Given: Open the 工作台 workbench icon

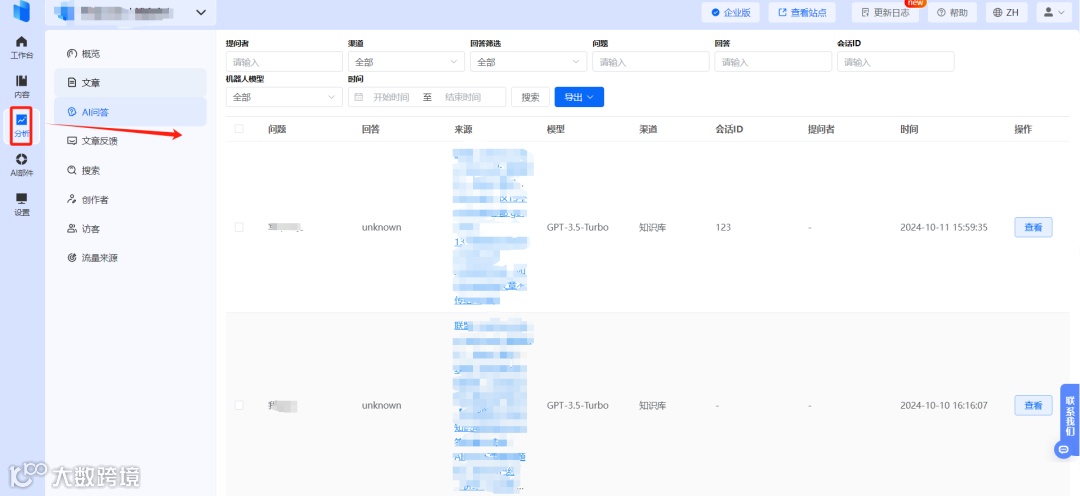Looking at the screenshot, I should point(21,47).
